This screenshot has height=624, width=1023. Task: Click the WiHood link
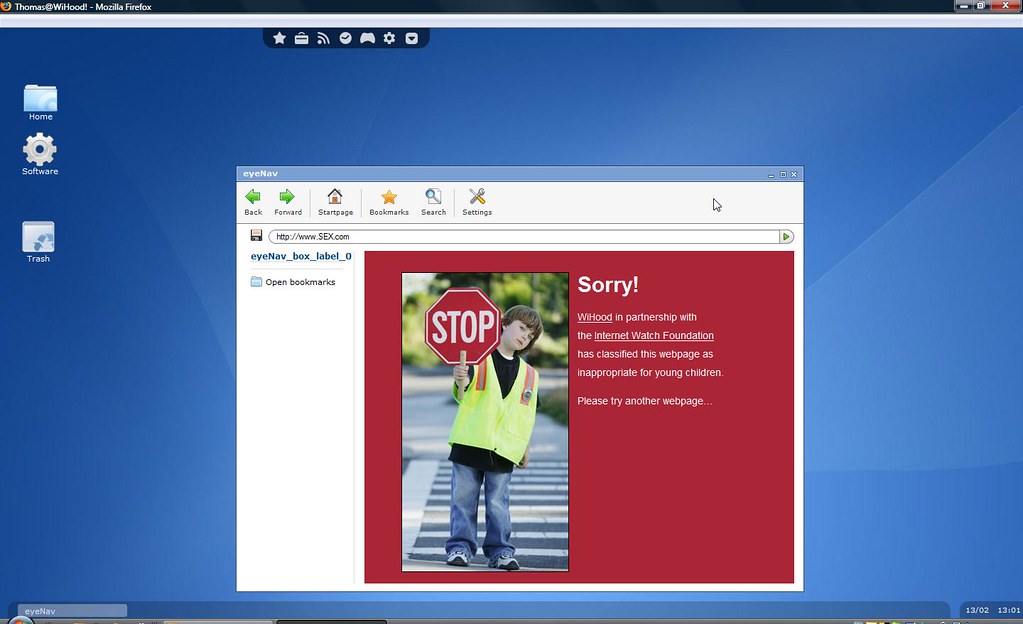pyautogui.click(x=594, y=317)
